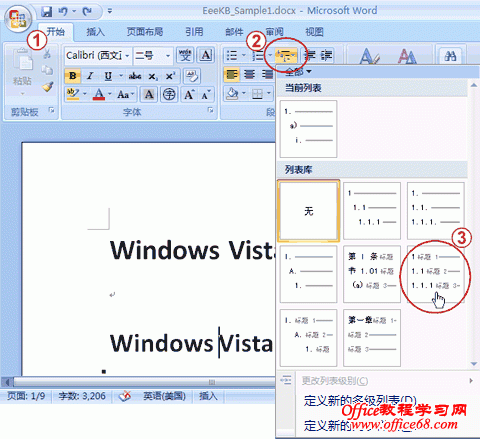
Task: Click the 页面: 1/9 status indicator
Action: (26, 396)
